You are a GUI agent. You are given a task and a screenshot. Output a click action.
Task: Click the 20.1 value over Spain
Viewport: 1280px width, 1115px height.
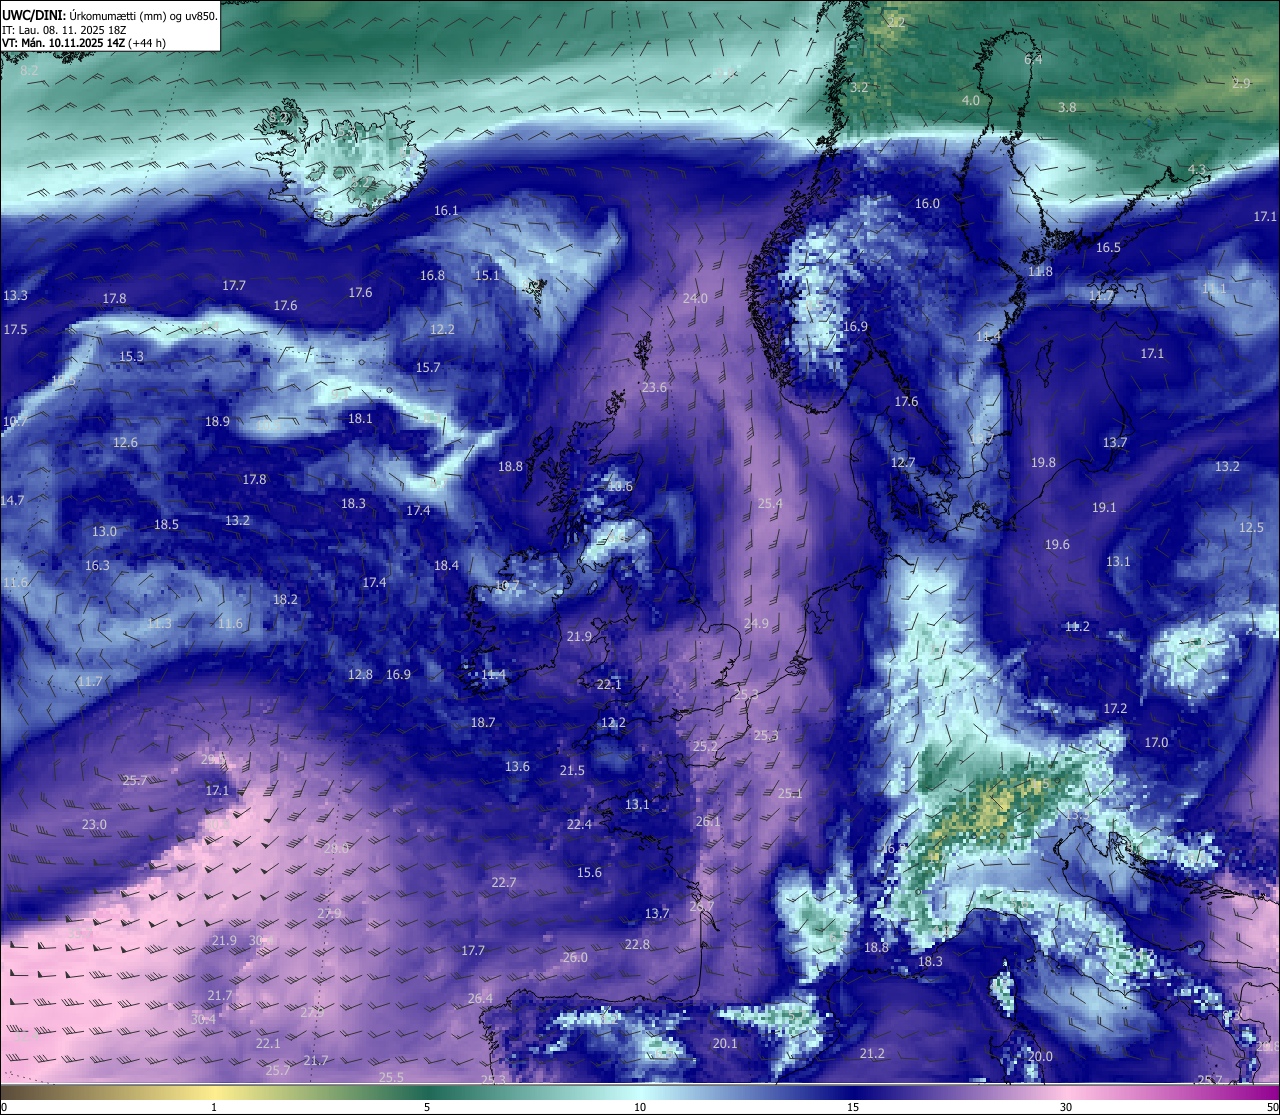coord(725,1043)
